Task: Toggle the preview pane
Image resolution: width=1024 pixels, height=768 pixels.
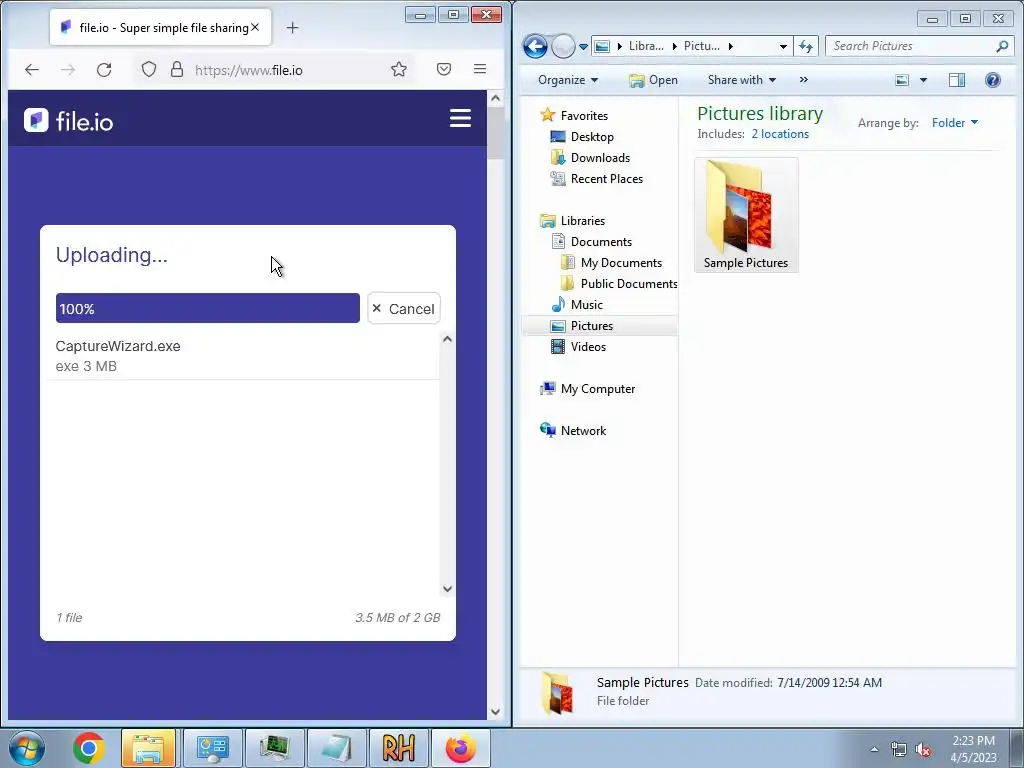Action: coord(957,80)
